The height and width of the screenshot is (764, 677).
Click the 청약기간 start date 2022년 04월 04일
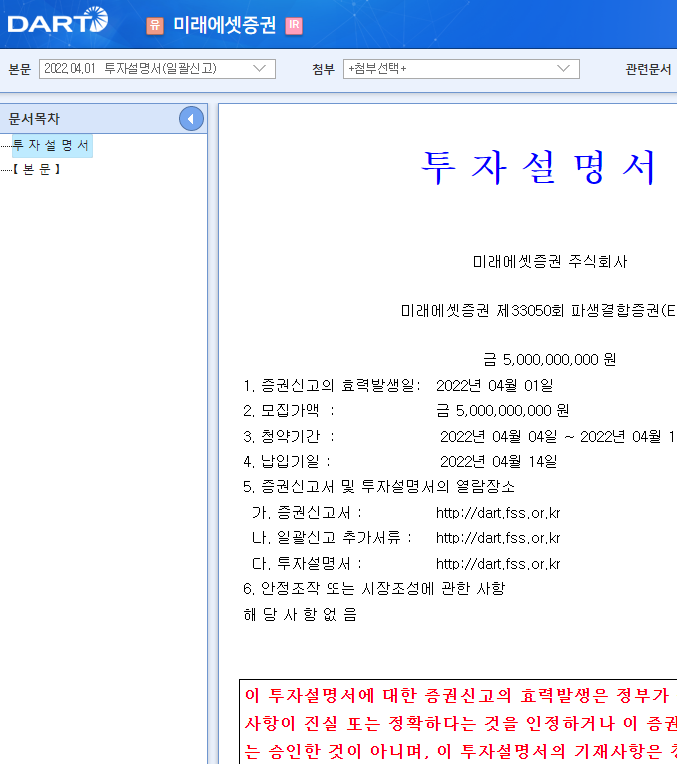[498, 437]
